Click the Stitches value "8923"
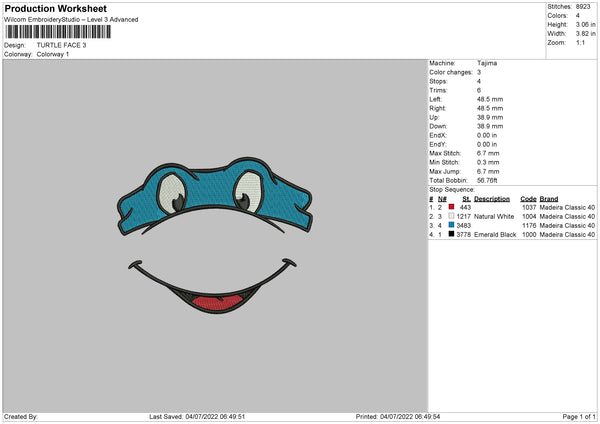 point(583,7)
